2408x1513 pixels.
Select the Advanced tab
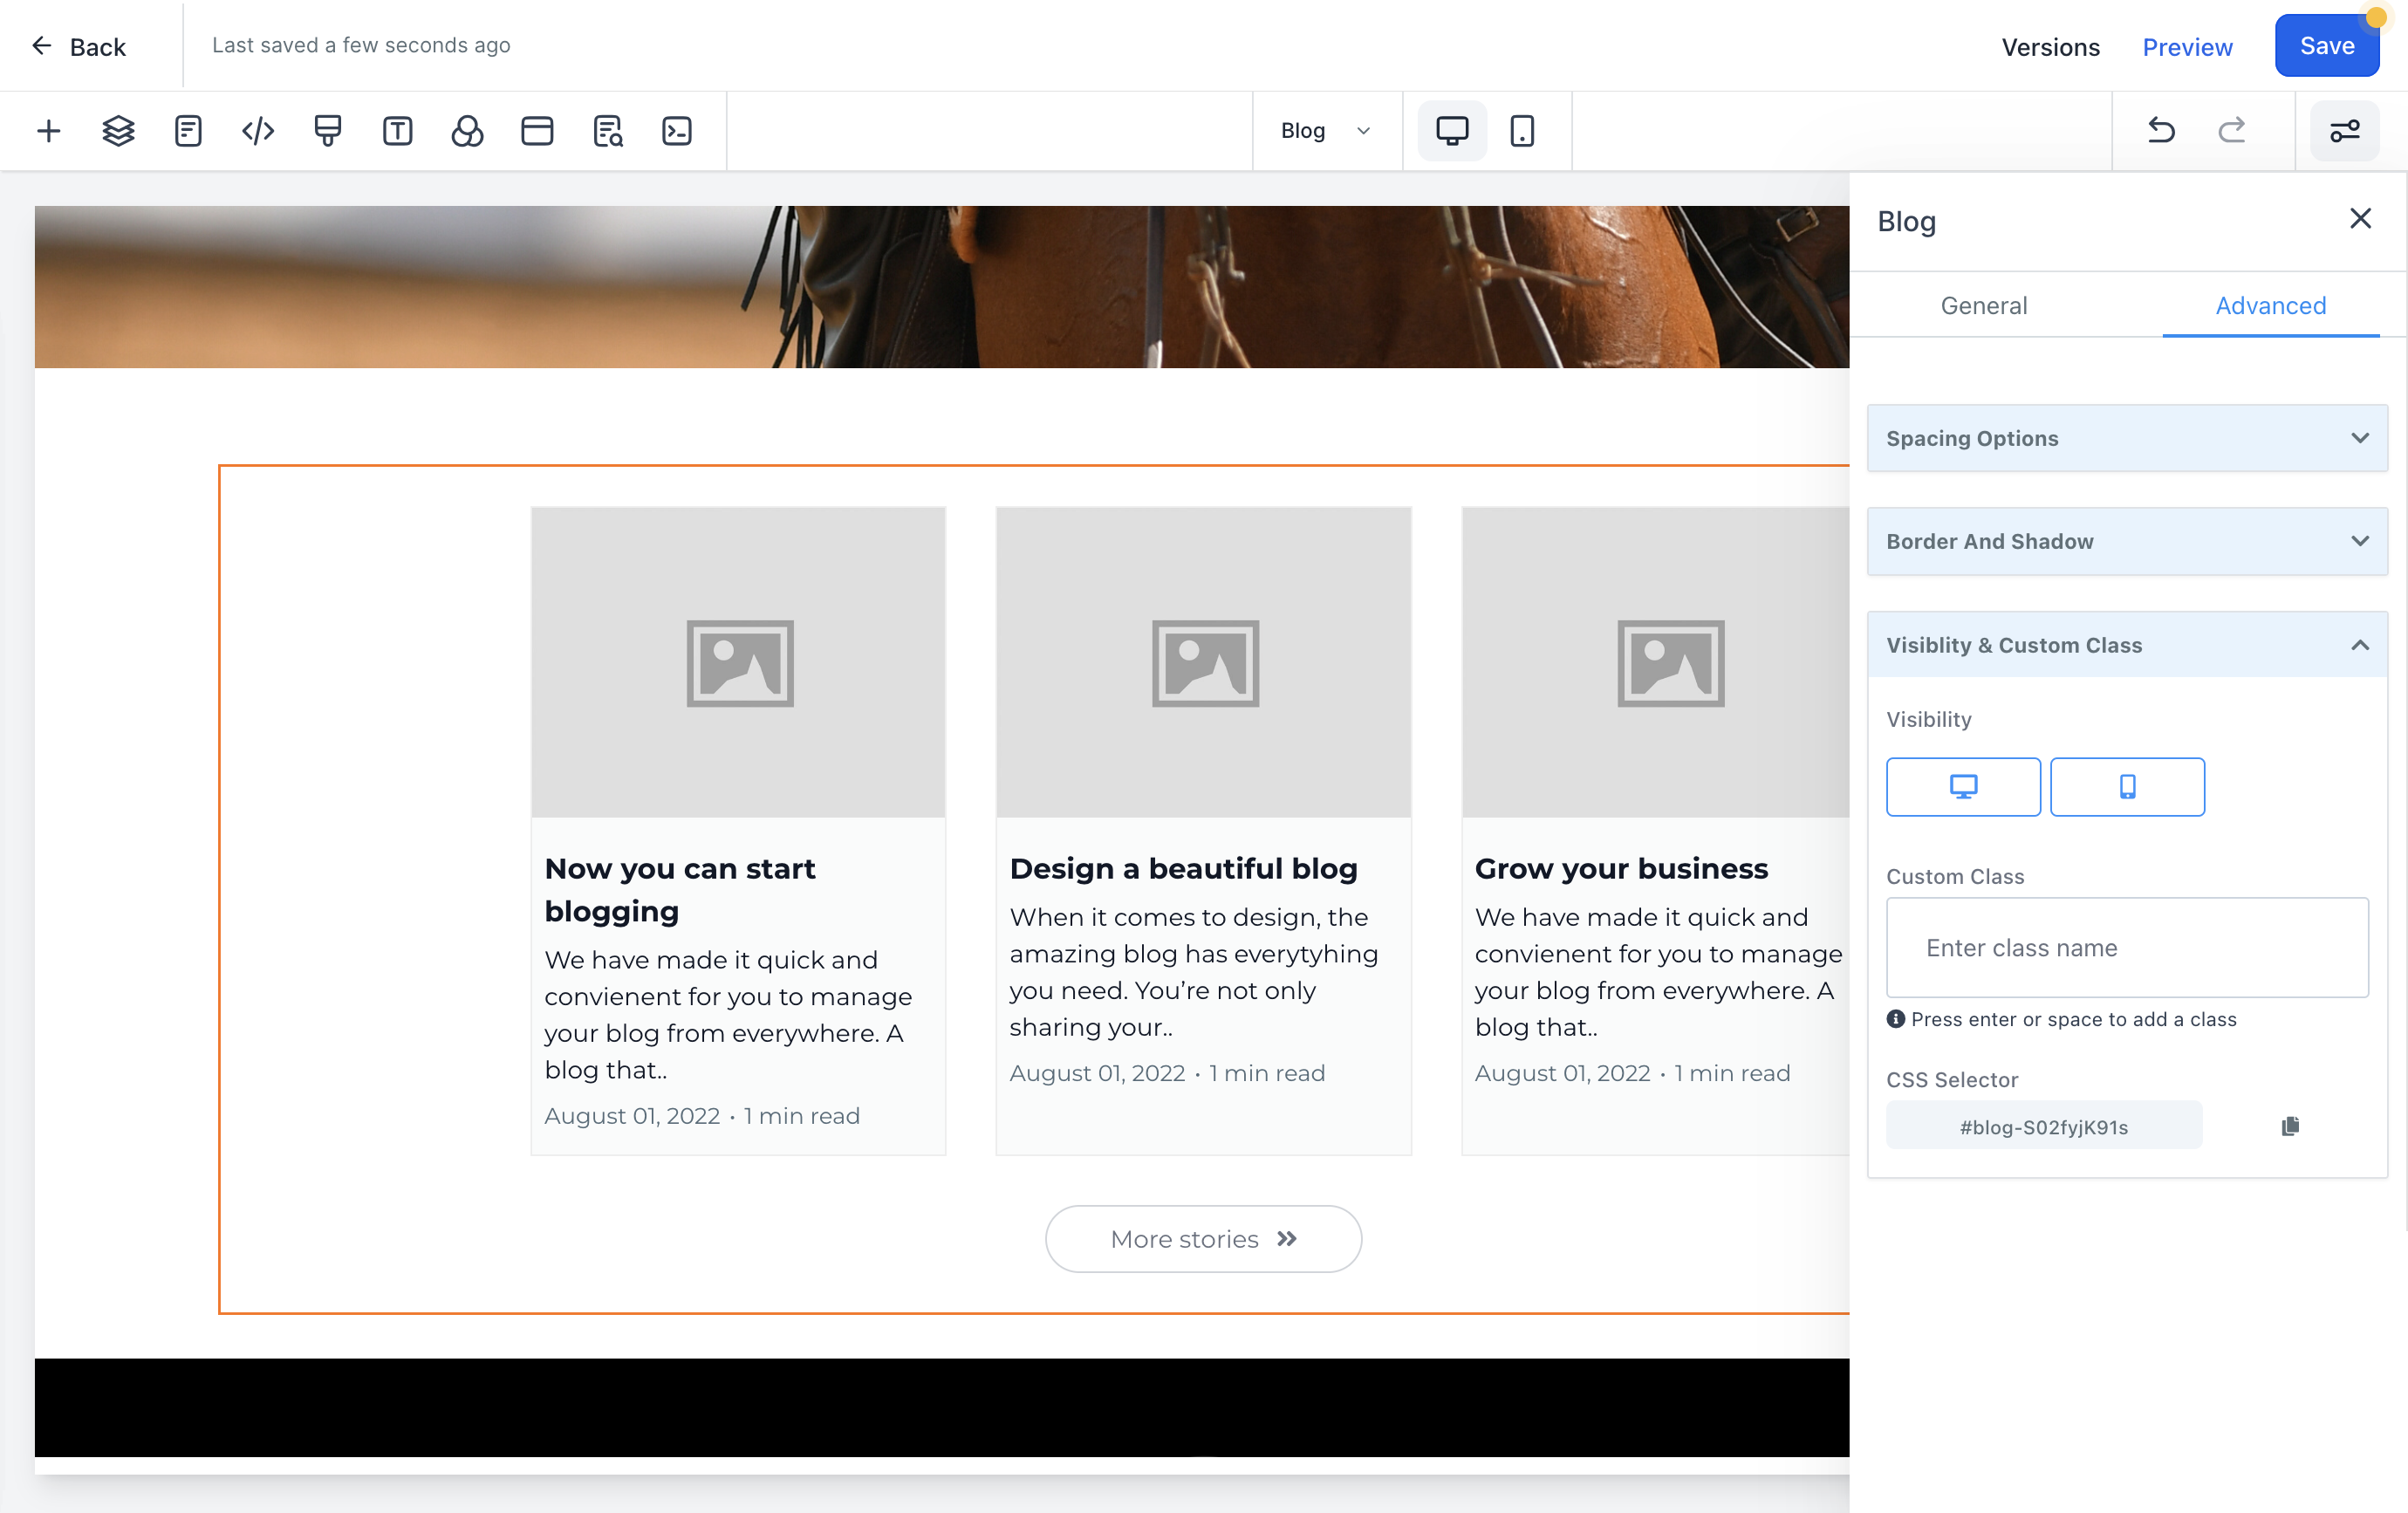coord(2270,305)
